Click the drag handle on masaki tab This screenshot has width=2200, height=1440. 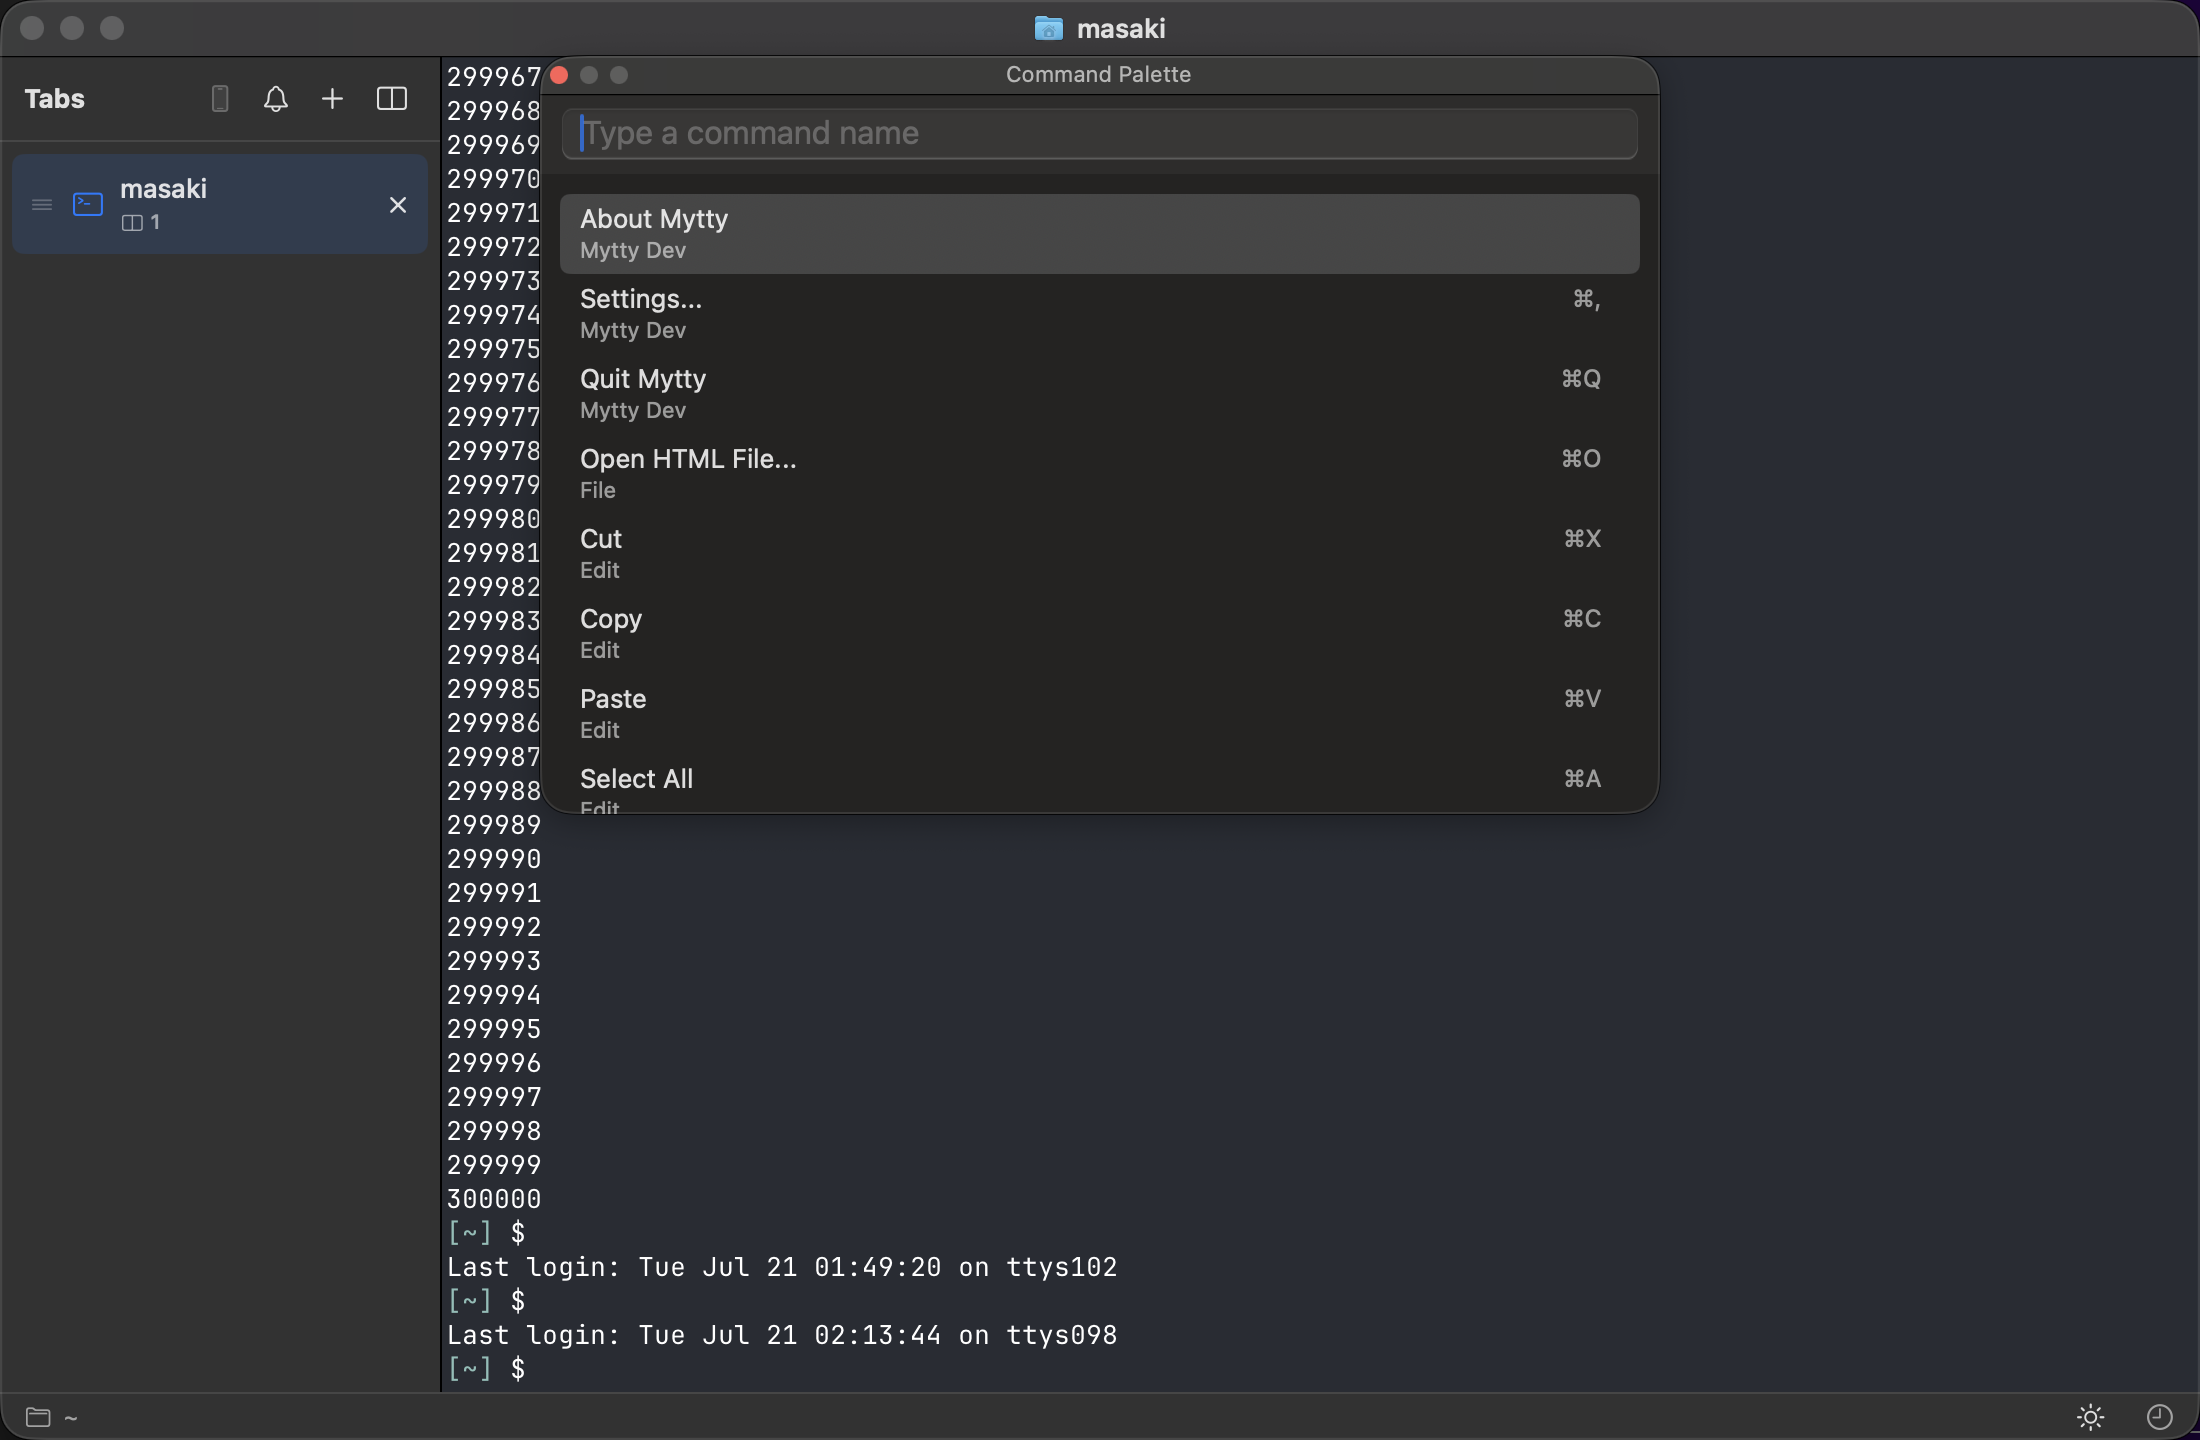pos(42,204)
